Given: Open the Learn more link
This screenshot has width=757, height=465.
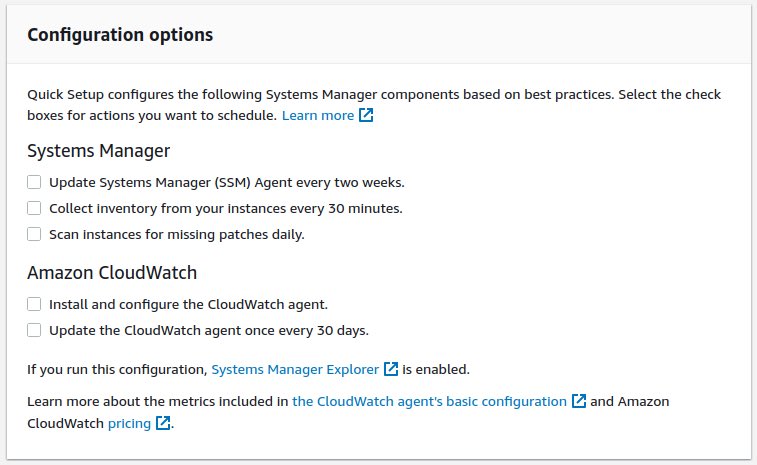Looking at the screenshot, I should tap(317, 116).
